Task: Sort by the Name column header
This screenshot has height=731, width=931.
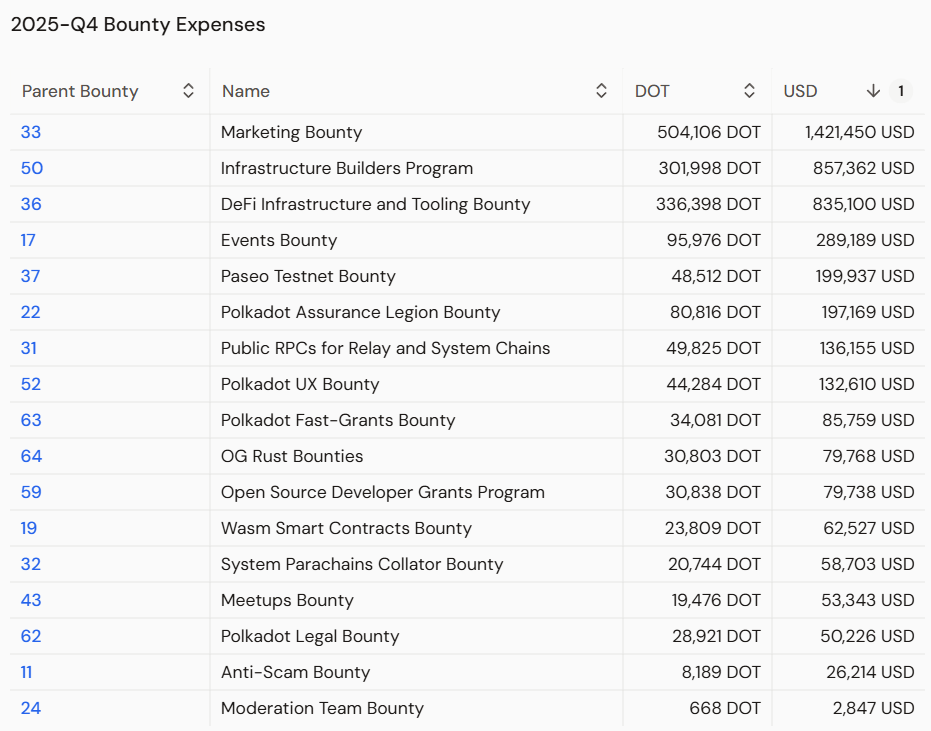Action: (x=246, y=91)
